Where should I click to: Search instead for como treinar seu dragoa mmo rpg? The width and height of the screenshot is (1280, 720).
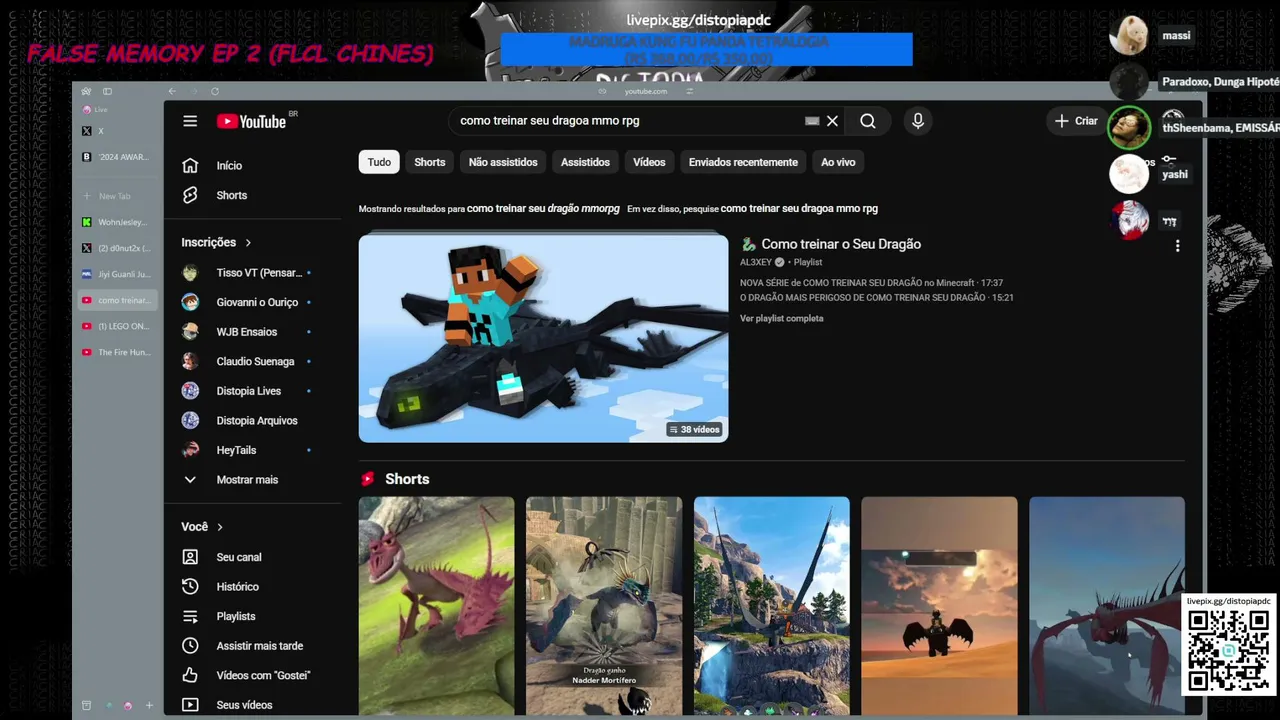click(x=799, y=209)
